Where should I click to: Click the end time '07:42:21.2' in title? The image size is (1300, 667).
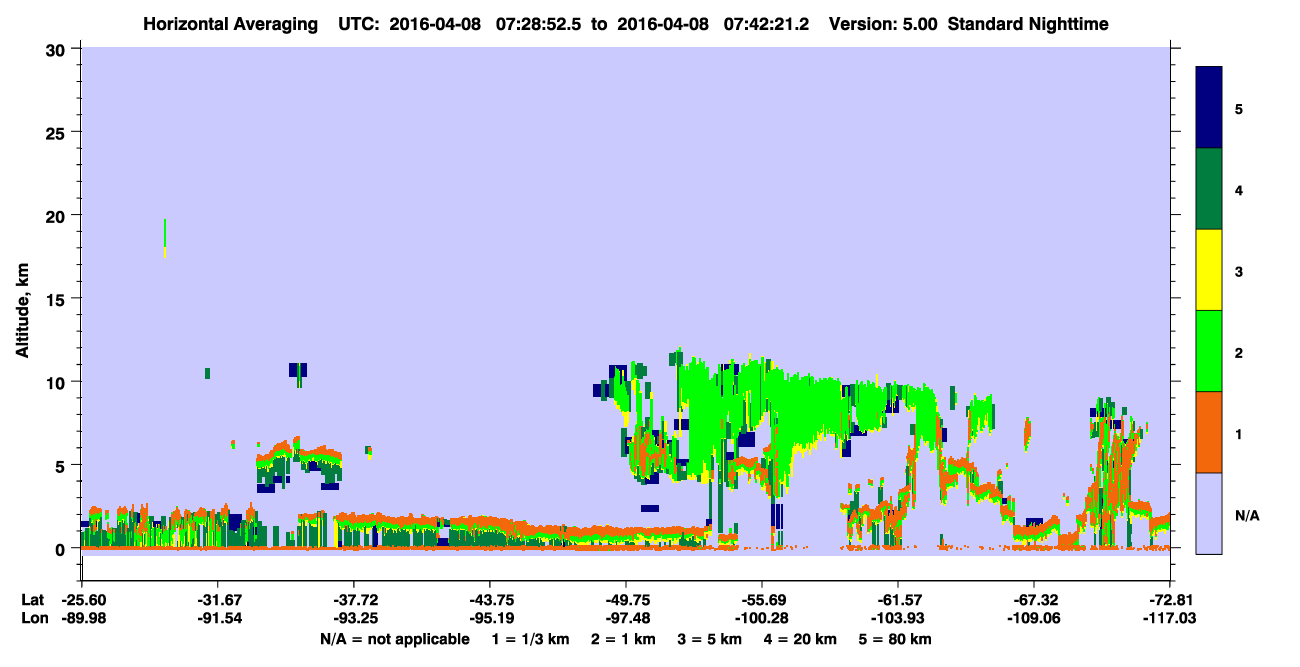point(767,23)
